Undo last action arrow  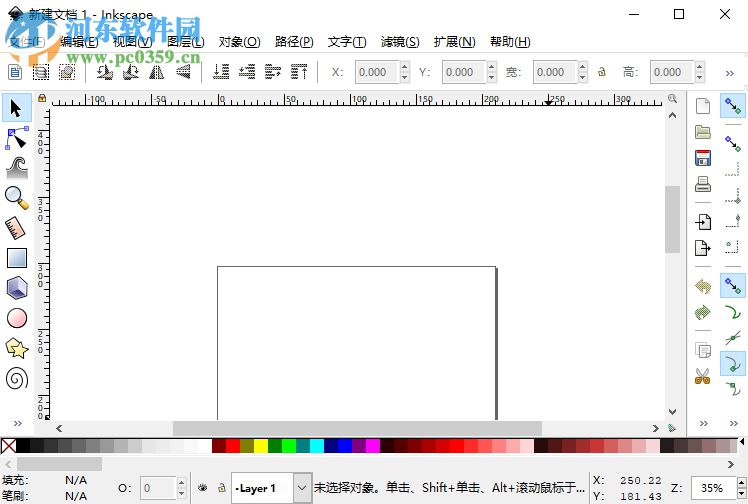pos(703,286)
